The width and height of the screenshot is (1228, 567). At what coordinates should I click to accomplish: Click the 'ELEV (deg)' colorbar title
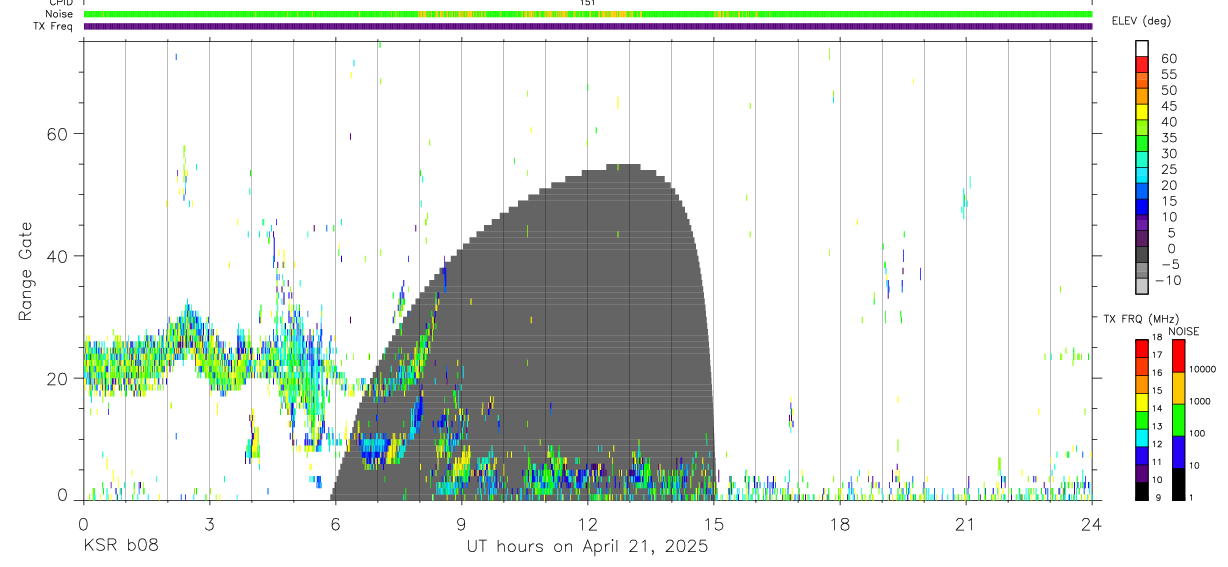(x=1141, y=21)
